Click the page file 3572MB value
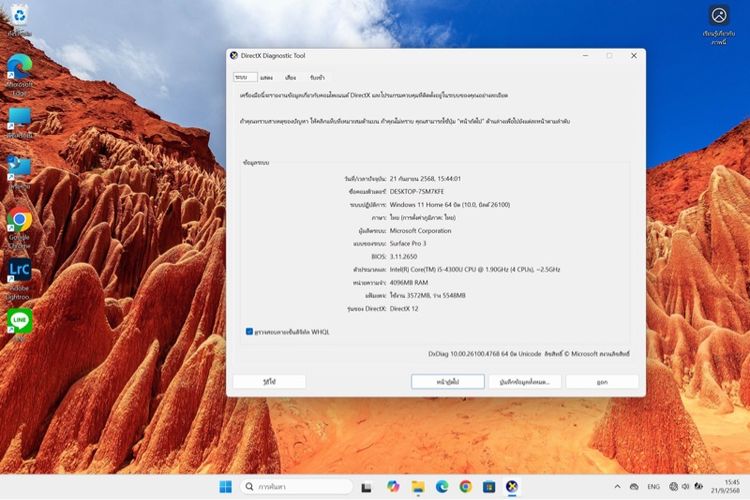This screenshot has height=500, width=750. tap(428, 296)
